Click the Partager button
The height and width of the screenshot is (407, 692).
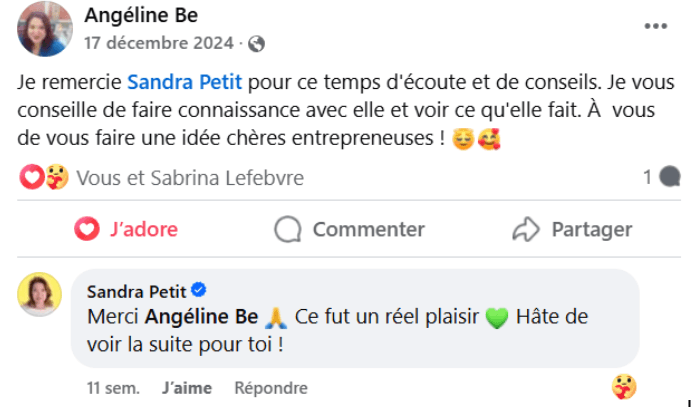572,229
